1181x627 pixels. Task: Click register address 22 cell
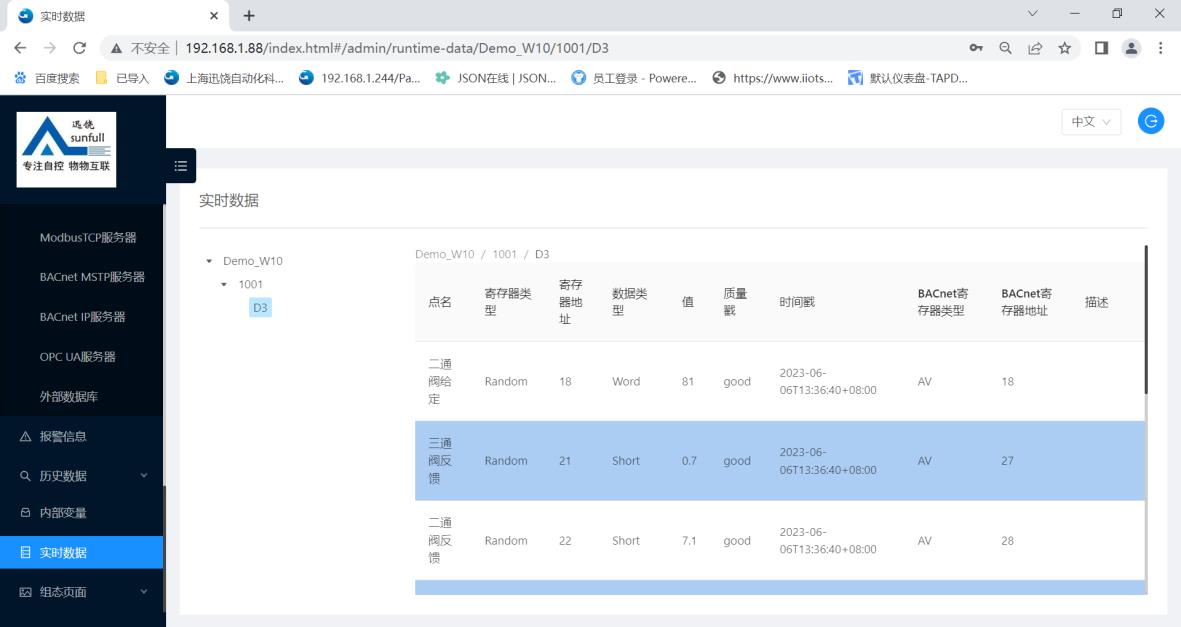click(565, 540)
